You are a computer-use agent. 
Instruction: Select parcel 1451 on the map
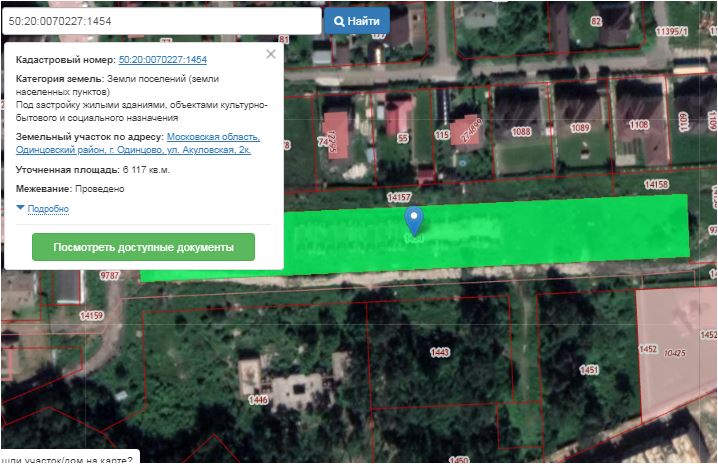(588, 370)
